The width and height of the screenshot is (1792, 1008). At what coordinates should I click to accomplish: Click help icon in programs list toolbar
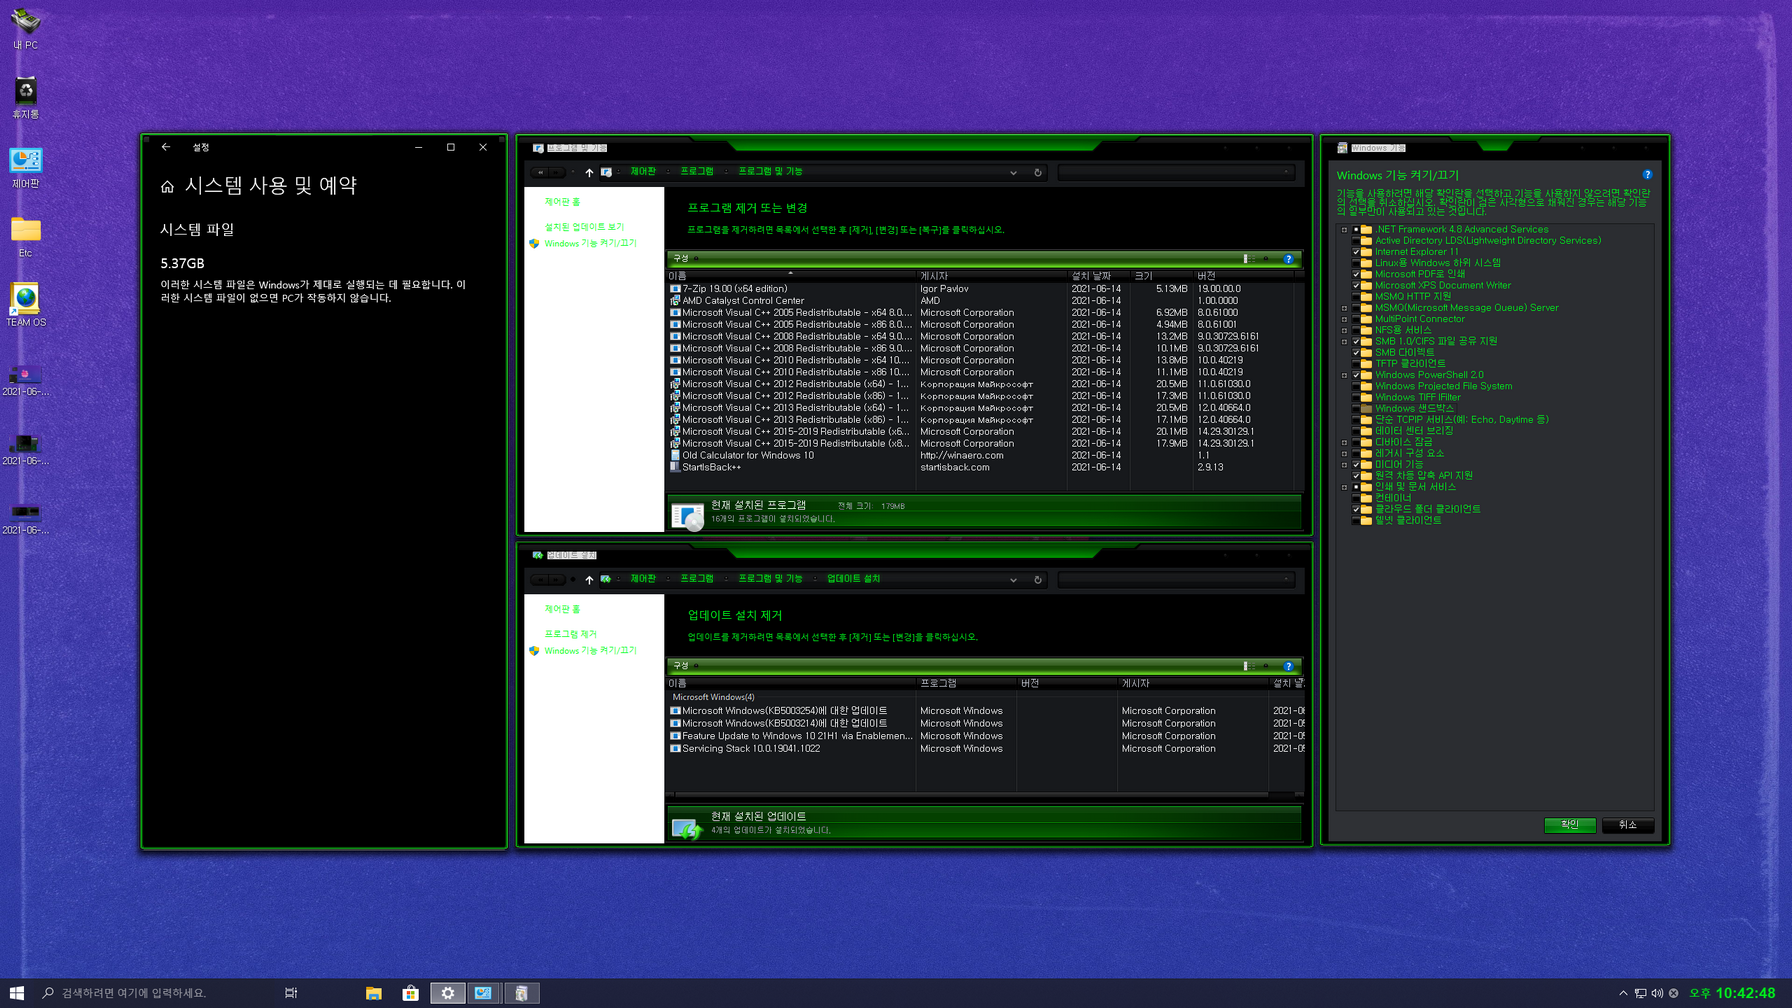tap(1289, 259)
